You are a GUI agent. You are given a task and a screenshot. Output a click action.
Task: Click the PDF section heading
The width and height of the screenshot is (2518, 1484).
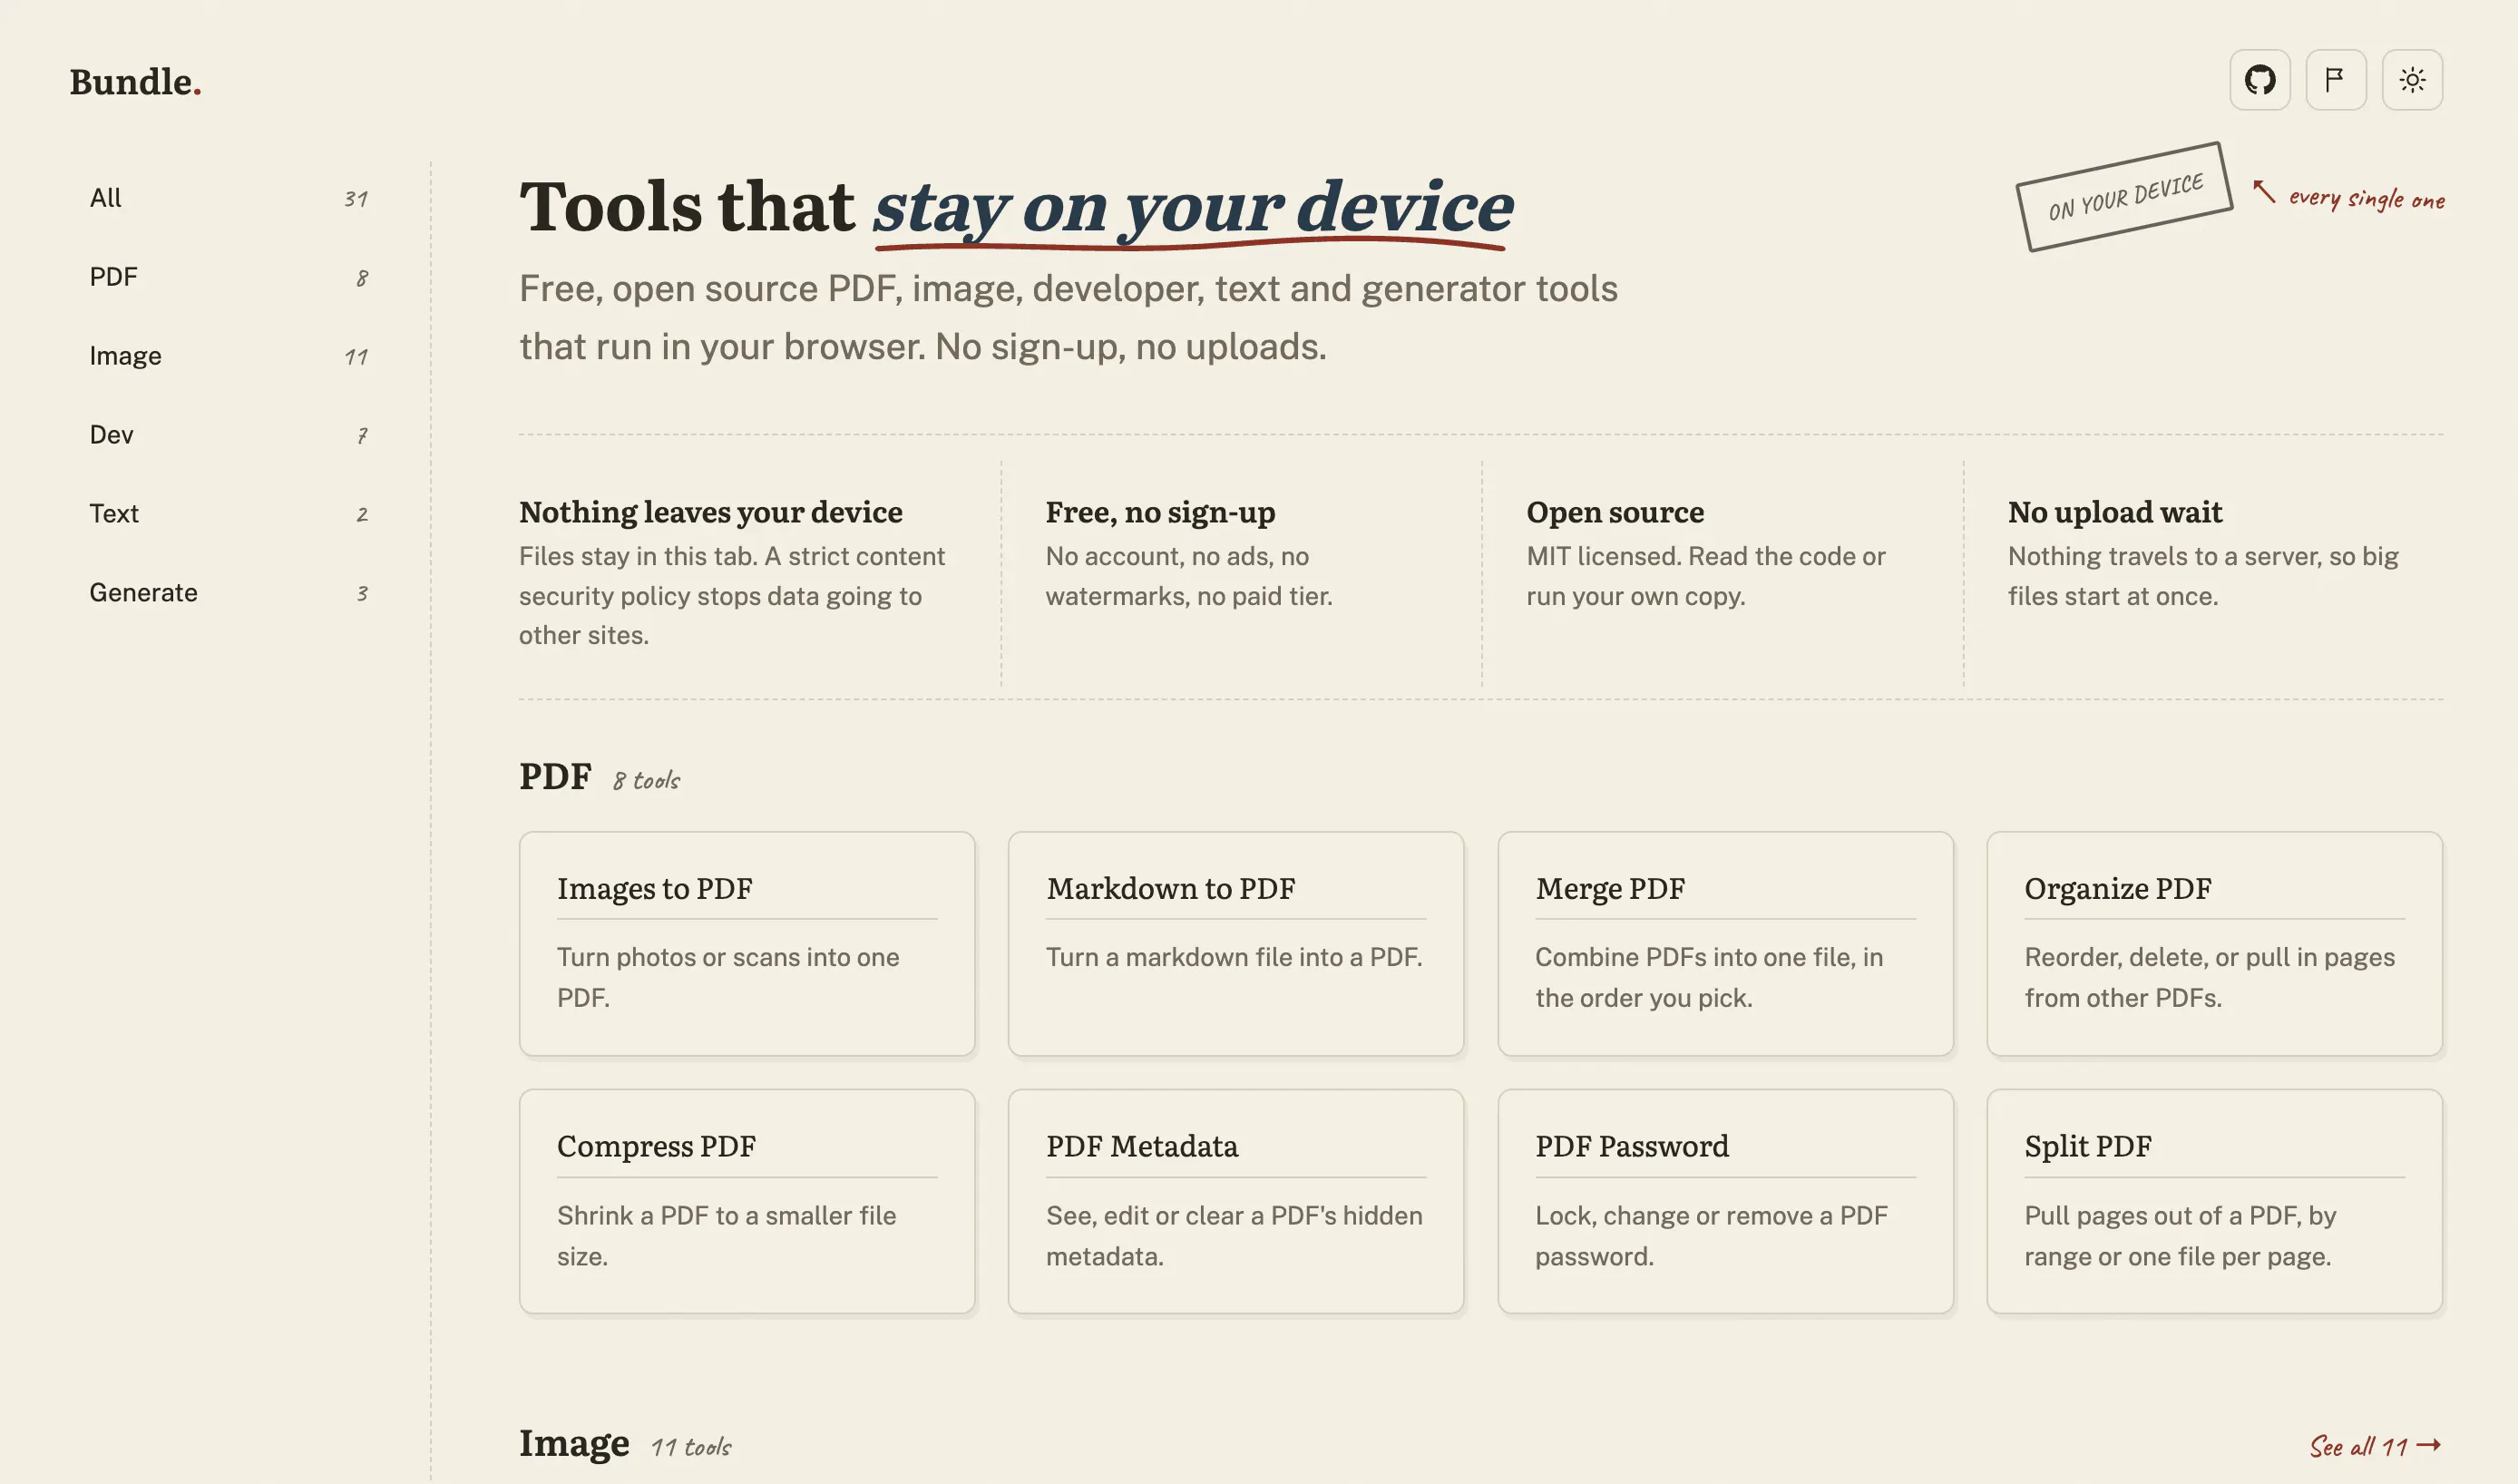coord(555,776)
